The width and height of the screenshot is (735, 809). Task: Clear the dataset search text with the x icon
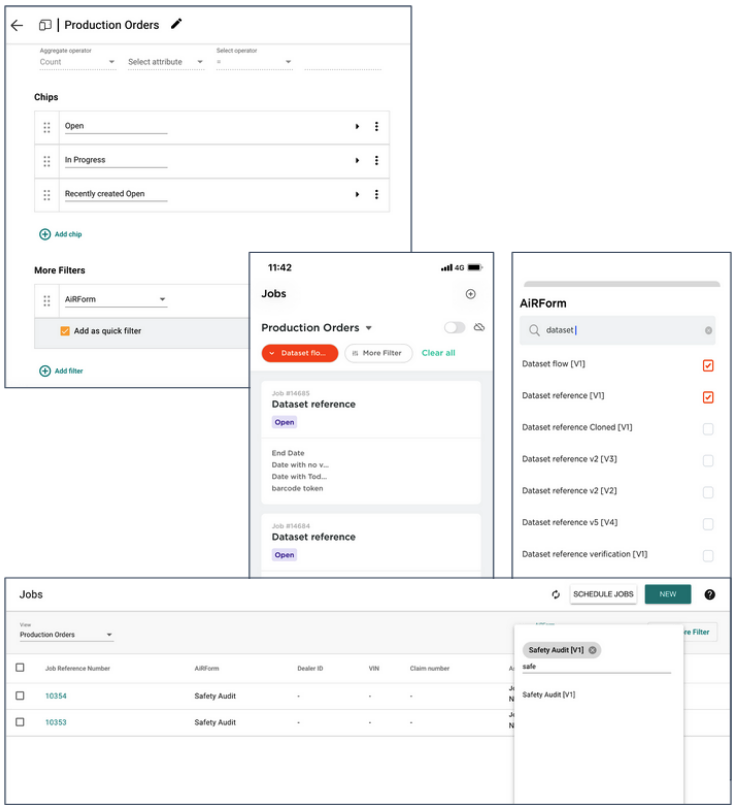[709, 331]
